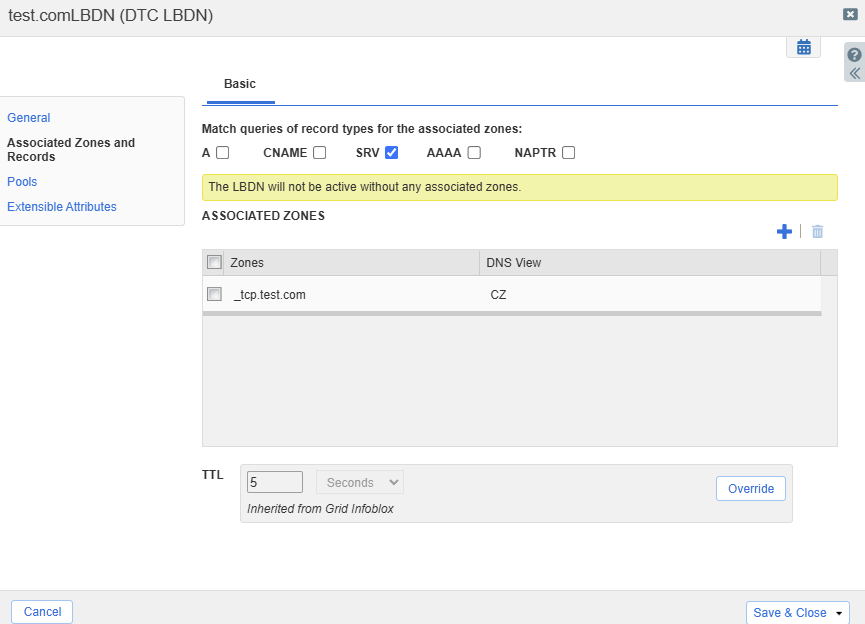This screenshot has width=865, height=624.
Task: Close the test.comLBDN dialog
Action: [850, 14]
